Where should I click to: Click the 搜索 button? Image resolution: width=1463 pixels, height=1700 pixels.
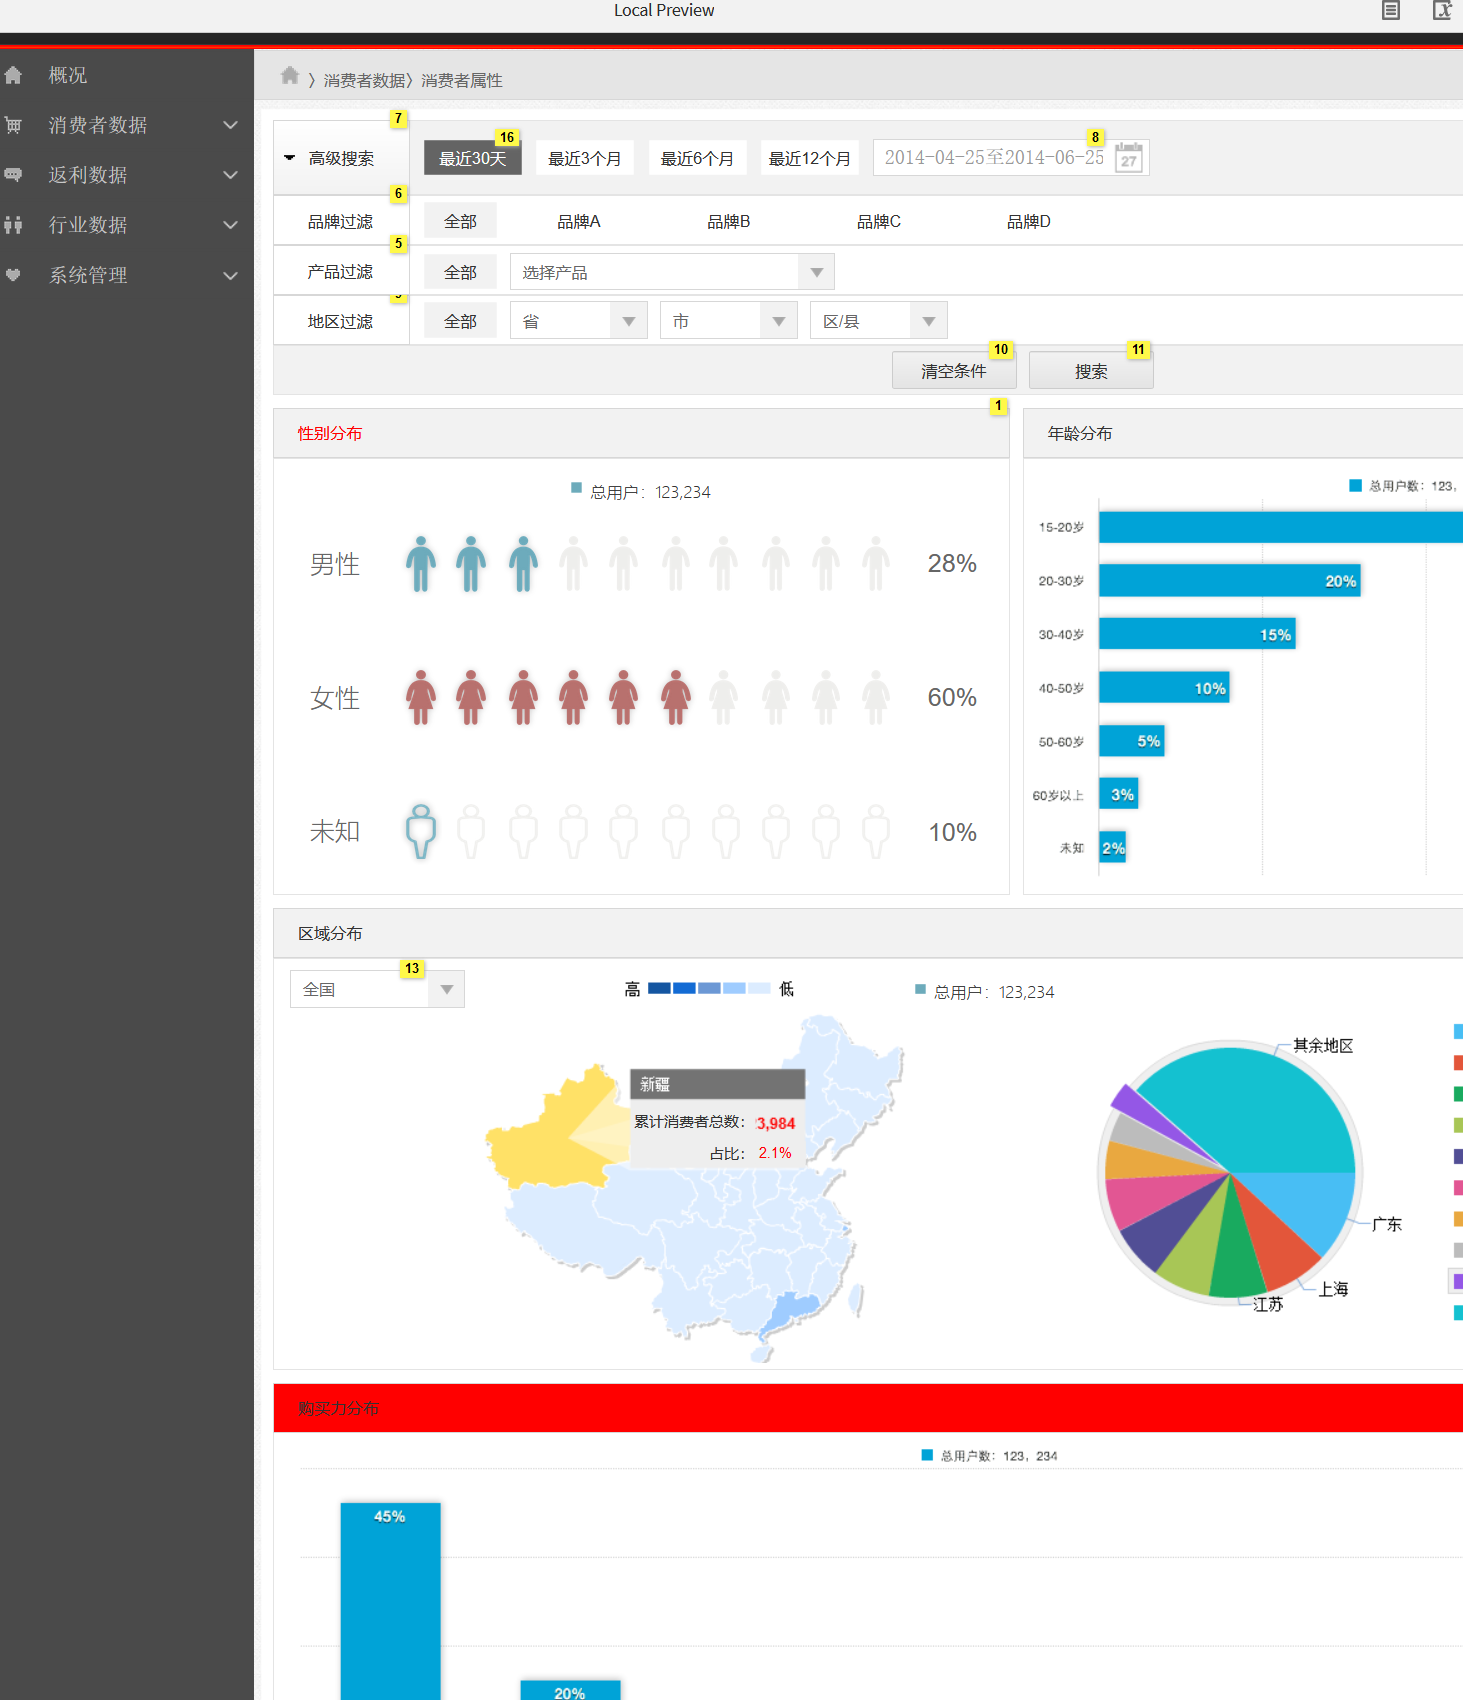(x=1091, y=371)
